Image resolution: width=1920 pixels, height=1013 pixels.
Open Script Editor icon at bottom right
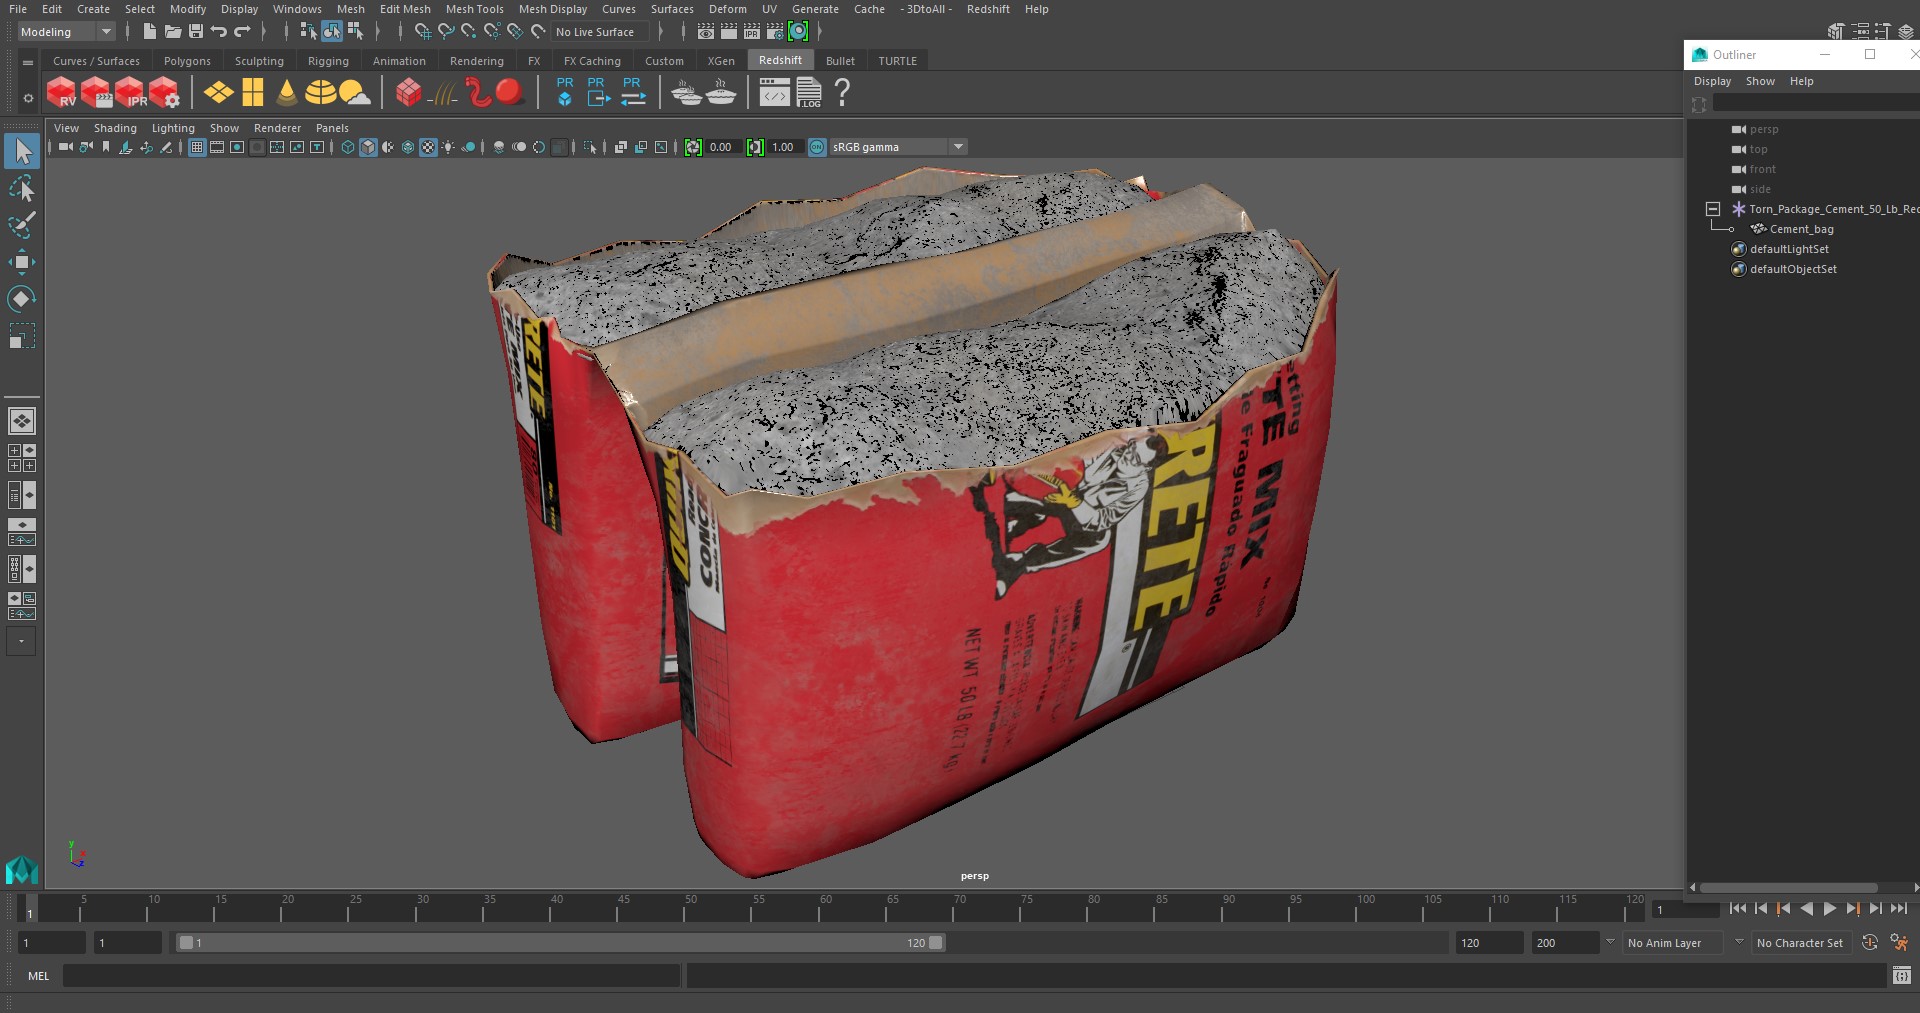[x=1902, y=975]
